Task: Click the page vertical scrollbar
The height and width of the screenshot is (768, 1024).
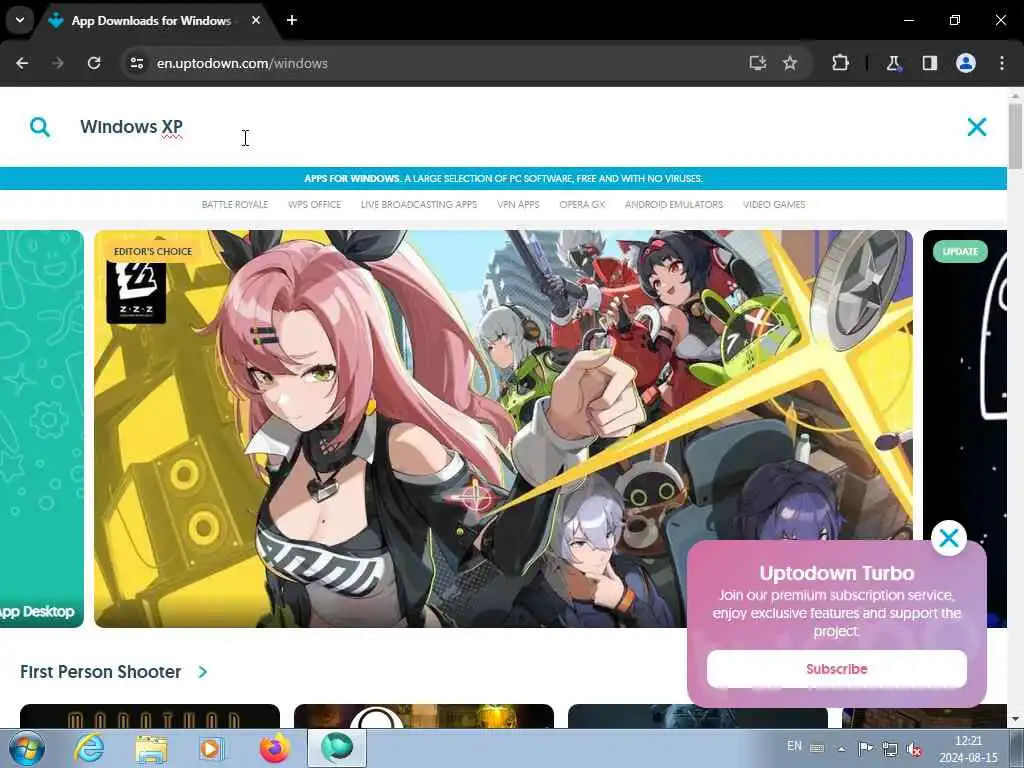Action: [x=1015, y=136]
